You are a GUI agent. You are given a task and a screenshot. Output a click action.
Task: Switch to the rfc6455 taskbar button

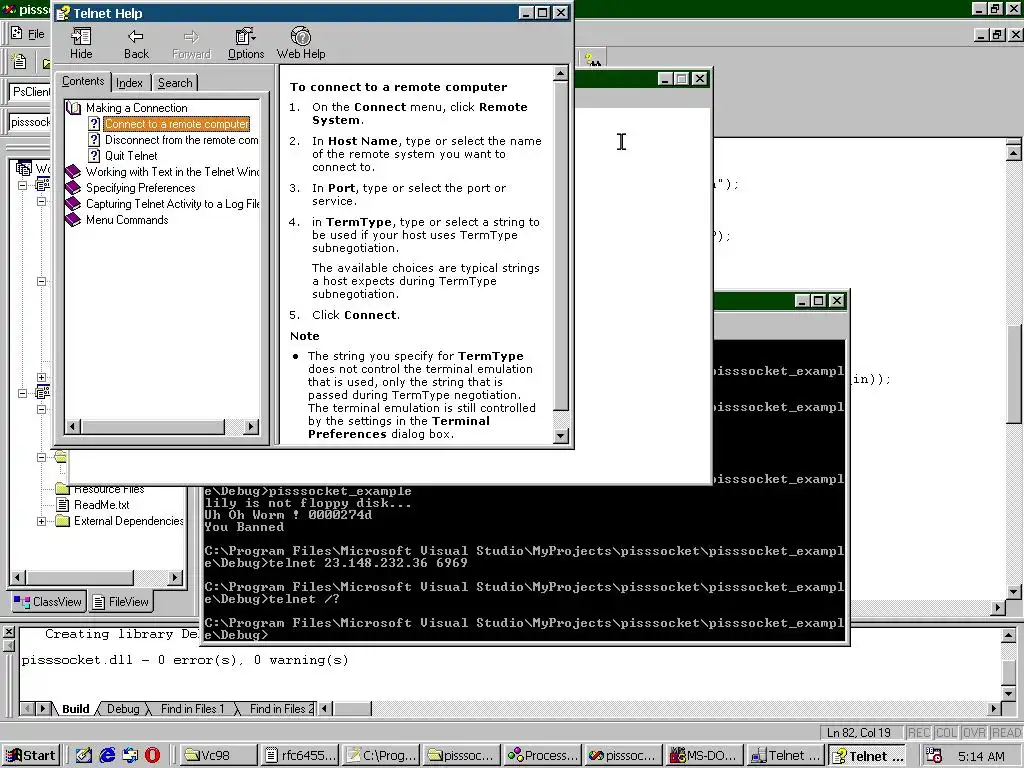point(298,756)
